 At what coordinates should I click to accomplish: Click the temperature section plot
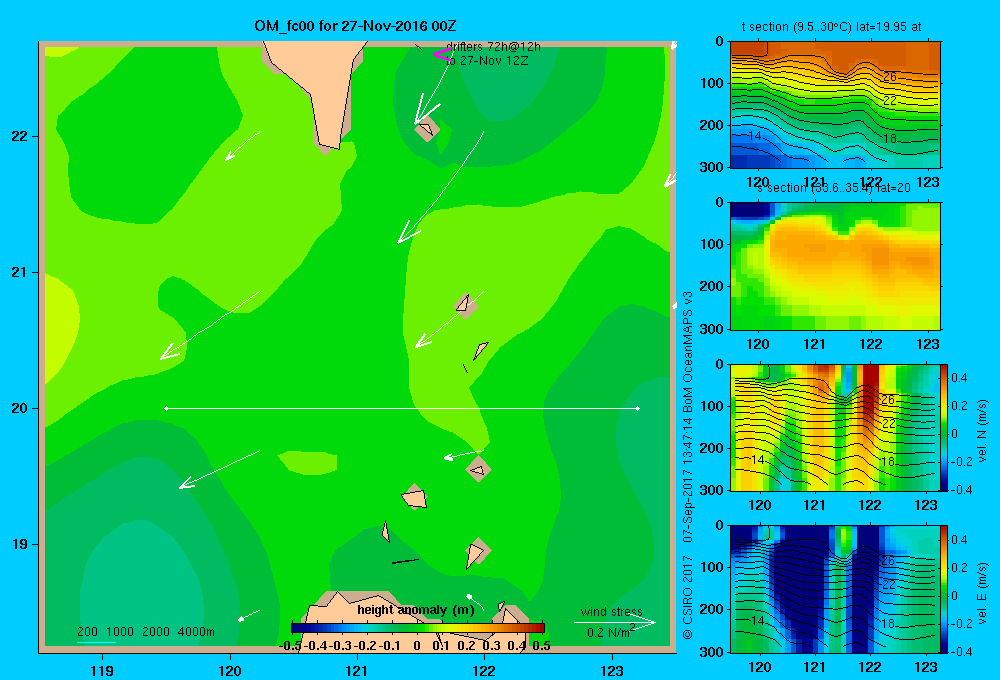[835, 105]
